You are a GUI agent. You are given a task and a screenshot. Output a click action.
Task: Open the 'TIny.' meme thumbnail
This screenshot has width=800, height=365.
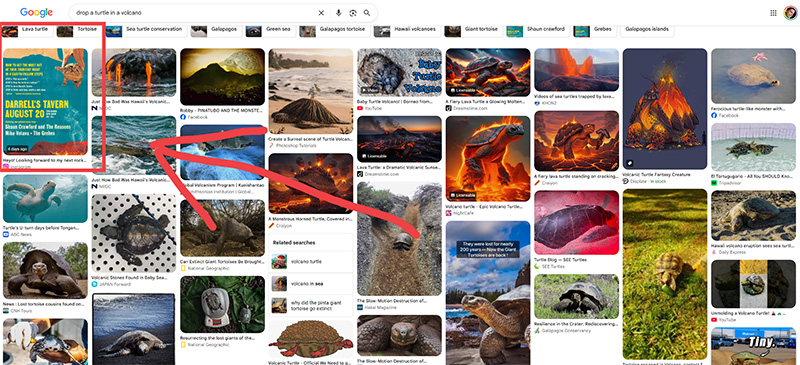coord(754,346)
